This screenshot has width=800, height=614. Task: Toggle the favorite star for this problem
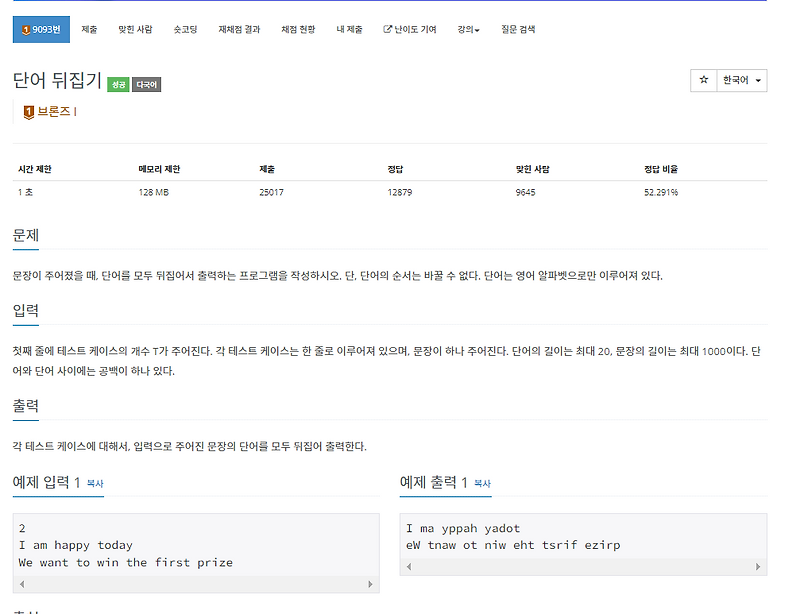(x=703, y=80)
